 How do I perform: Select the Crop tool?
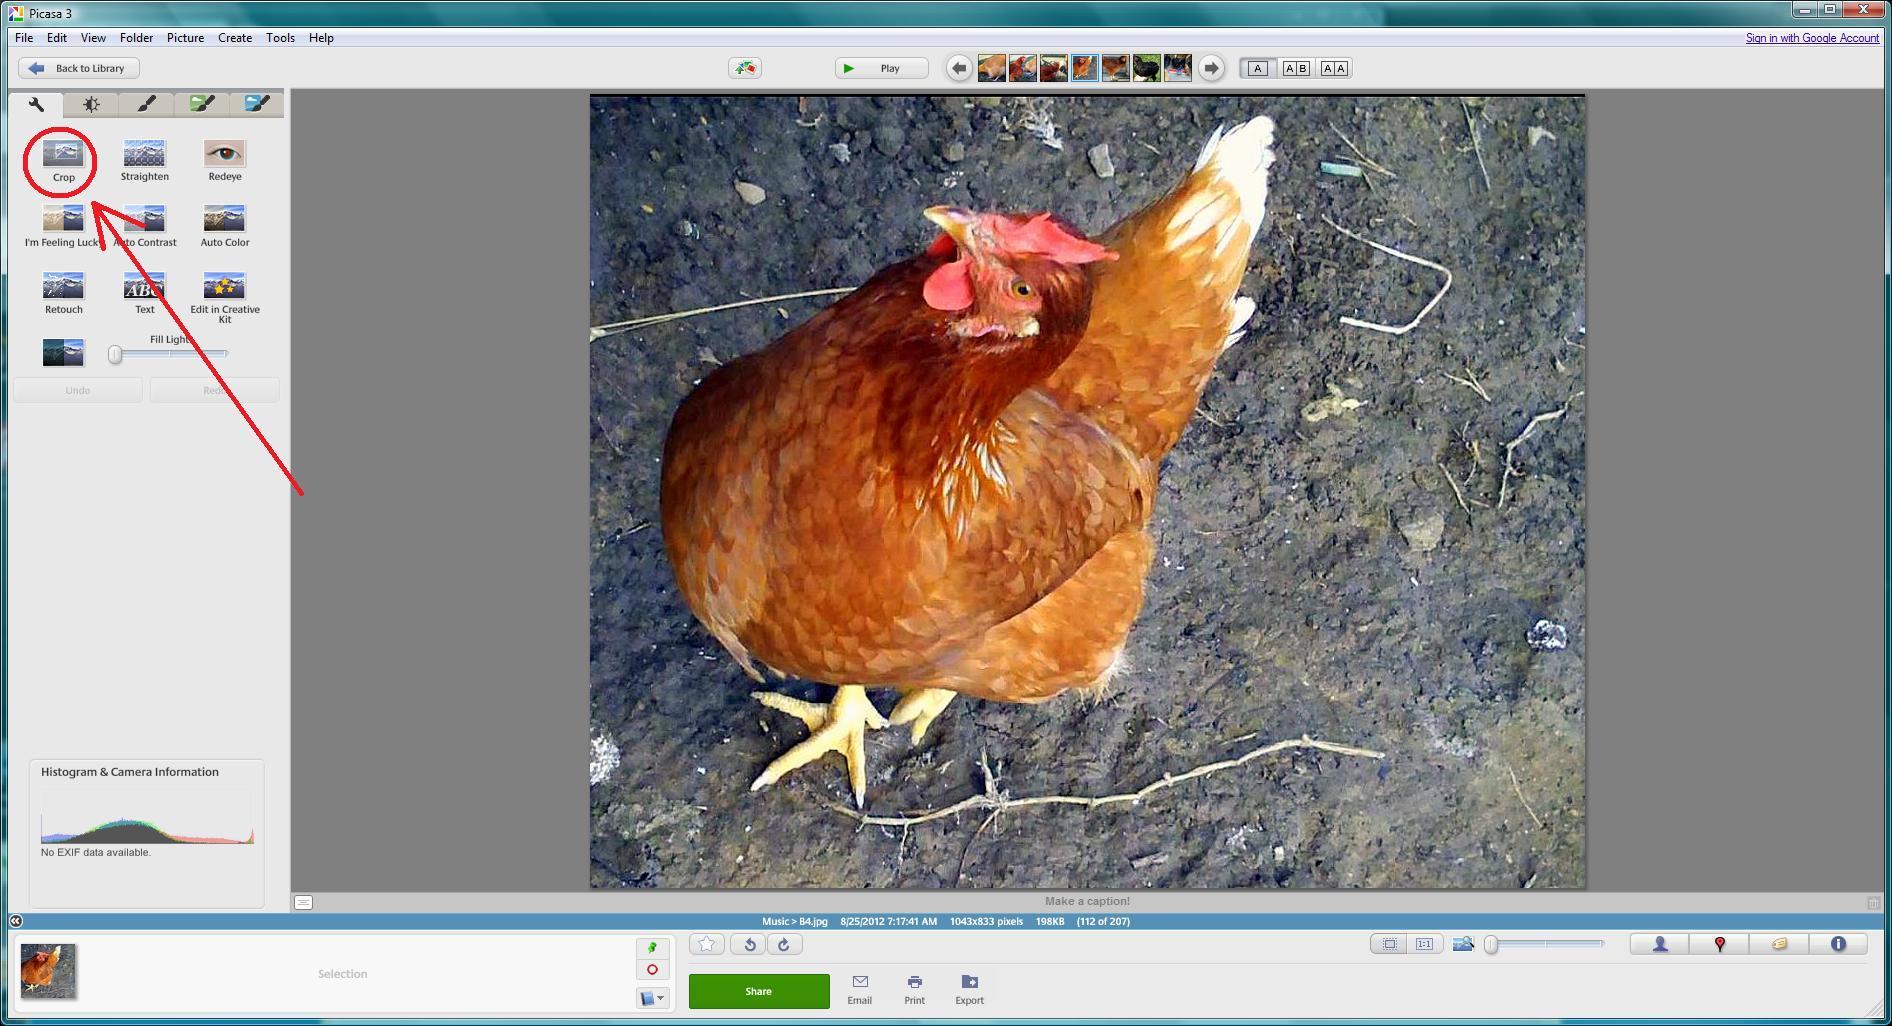coord(63,156)
